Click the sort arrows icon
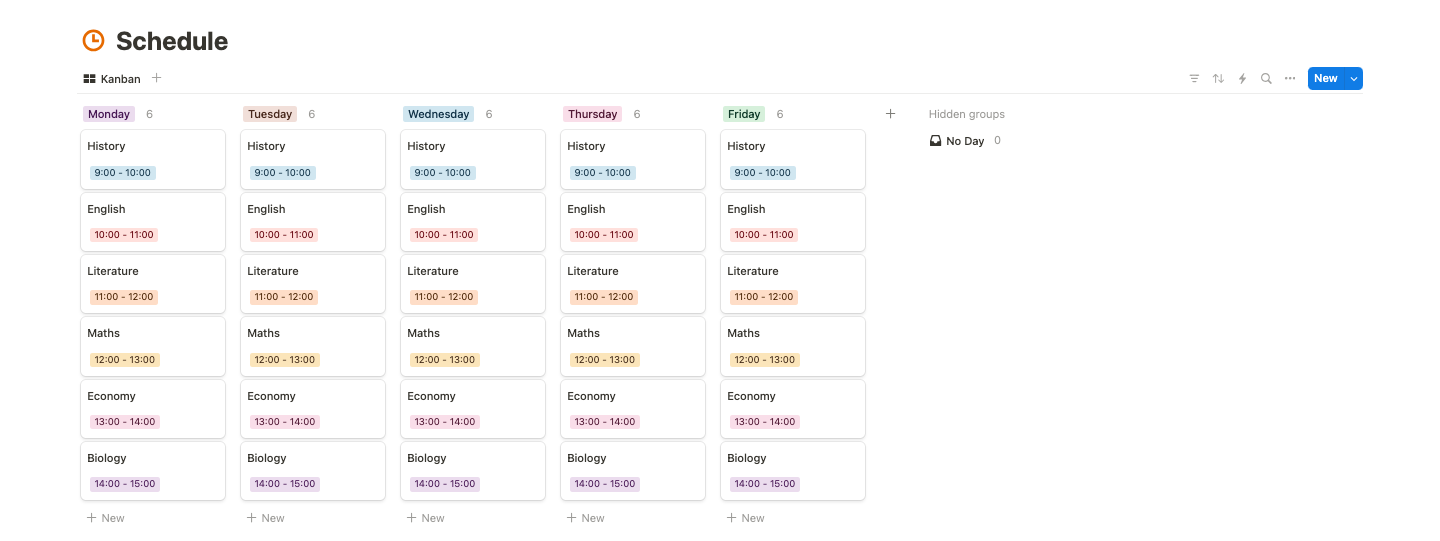Image resolution: width=1440 pixels, height=541 pixels. point(1218,79)
